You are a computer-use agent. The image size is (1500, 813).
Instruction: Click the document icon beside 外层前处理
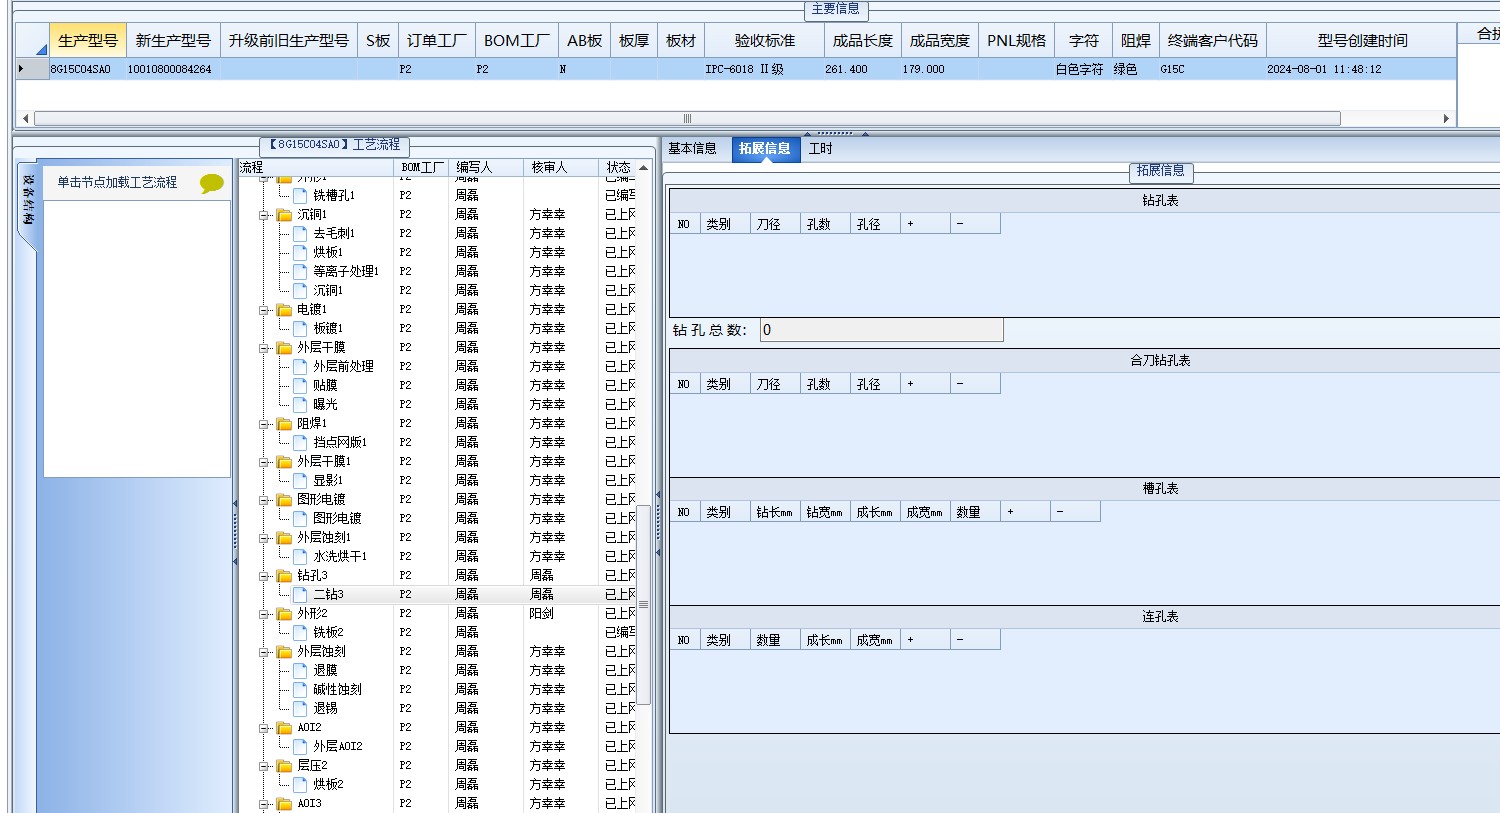click(300, 366)
